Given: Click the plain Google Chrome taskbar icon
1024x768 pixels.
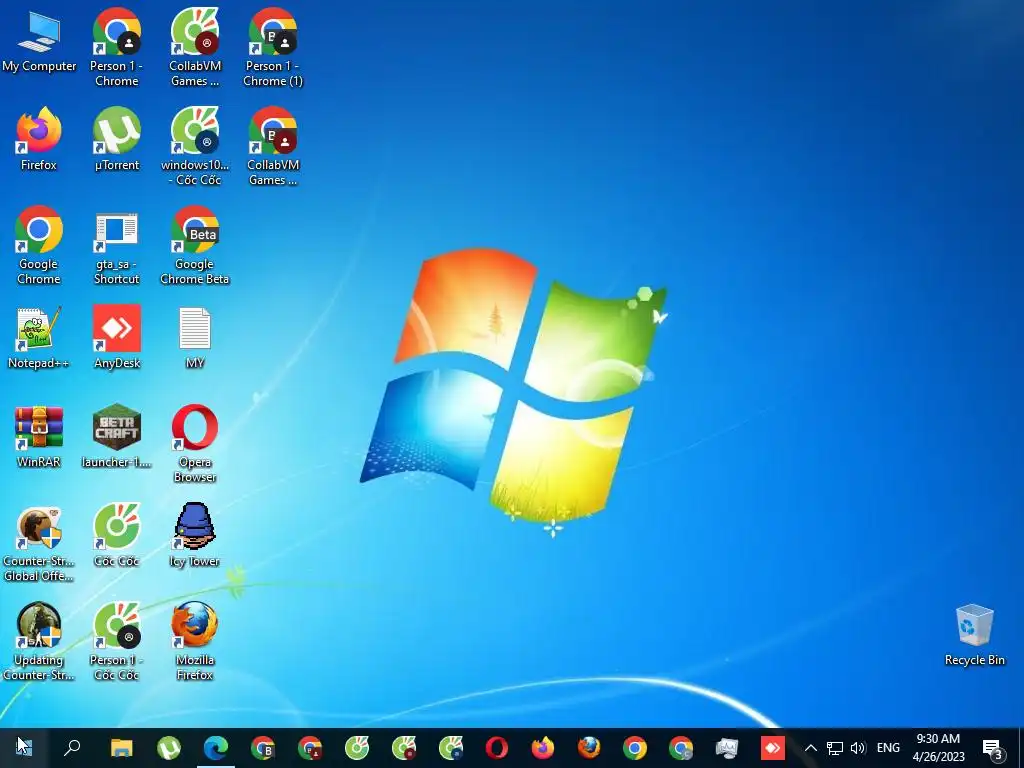Looking at the screenshot, I should (634, 747).
